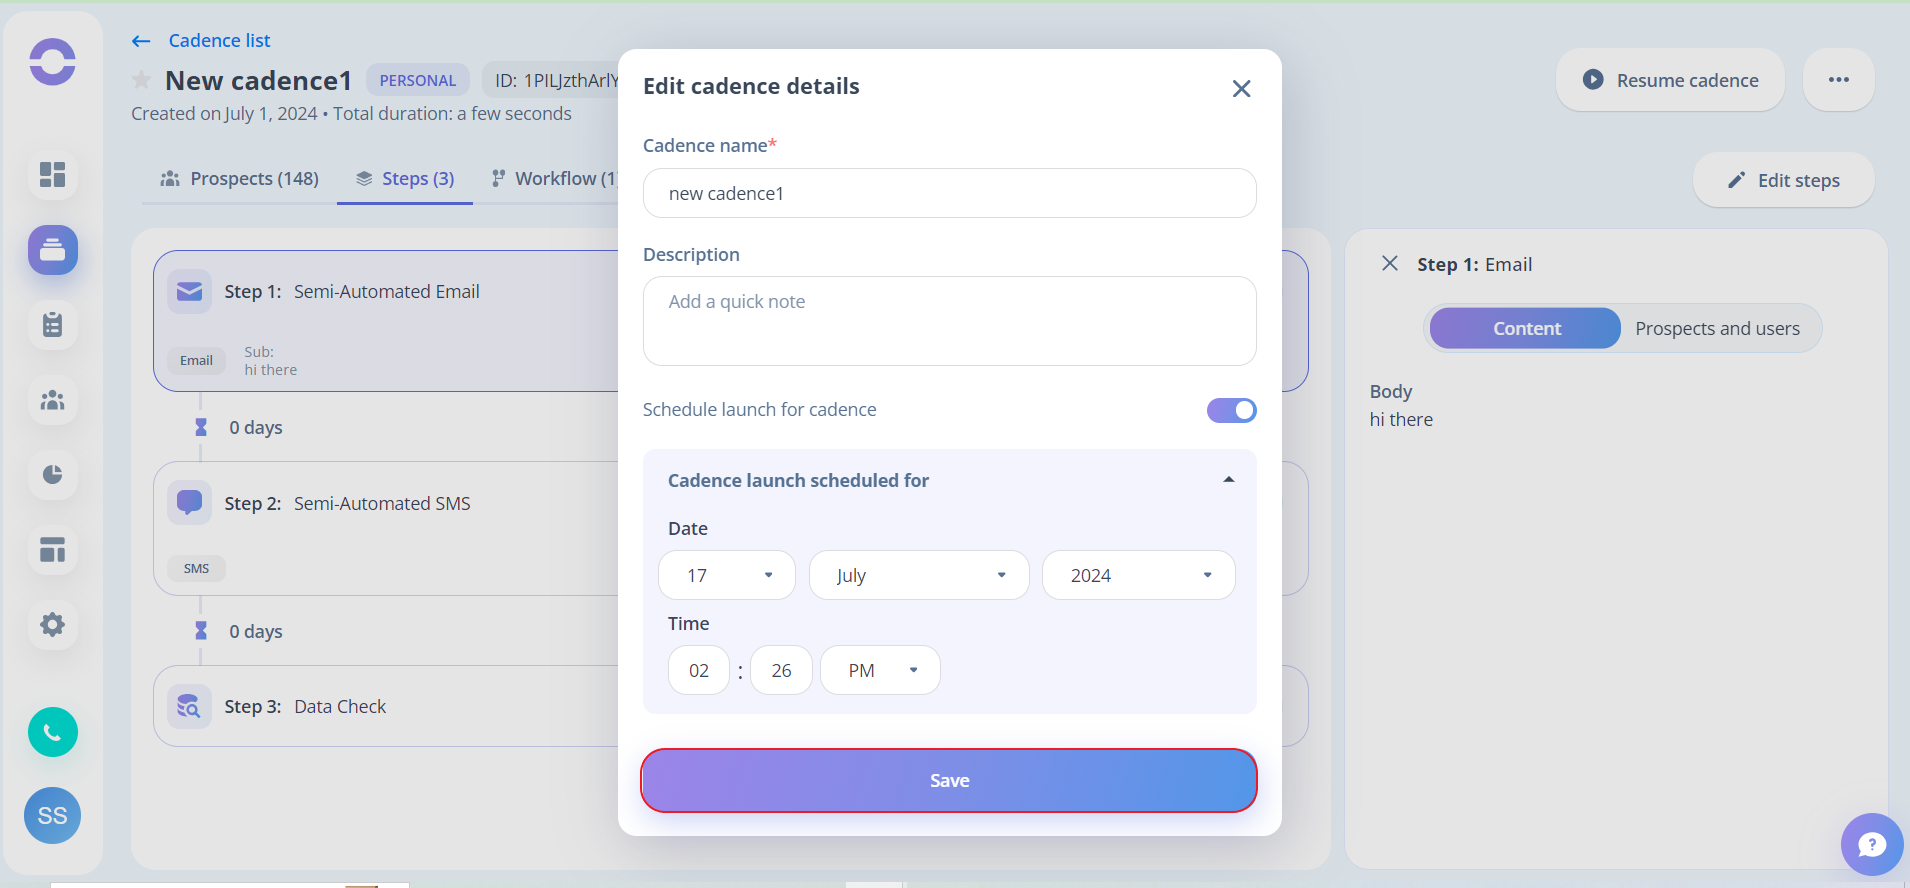Open the settings gear icon in sidebar
1910x888 pixels.
52,625
